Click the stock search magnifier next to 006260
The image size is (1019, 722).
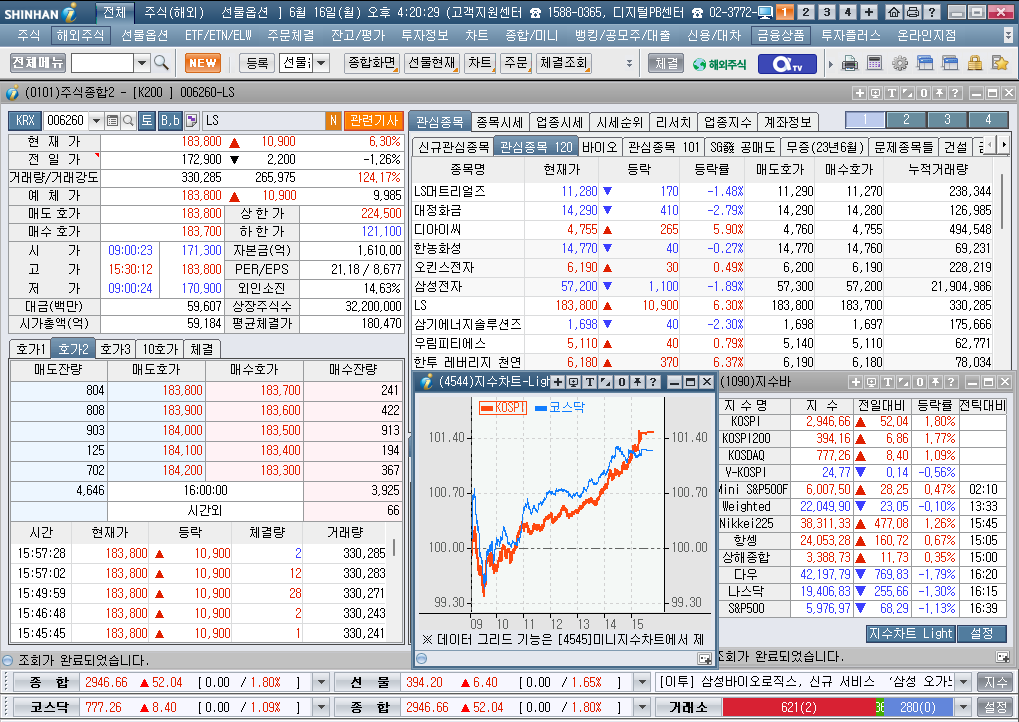[128, 120]
